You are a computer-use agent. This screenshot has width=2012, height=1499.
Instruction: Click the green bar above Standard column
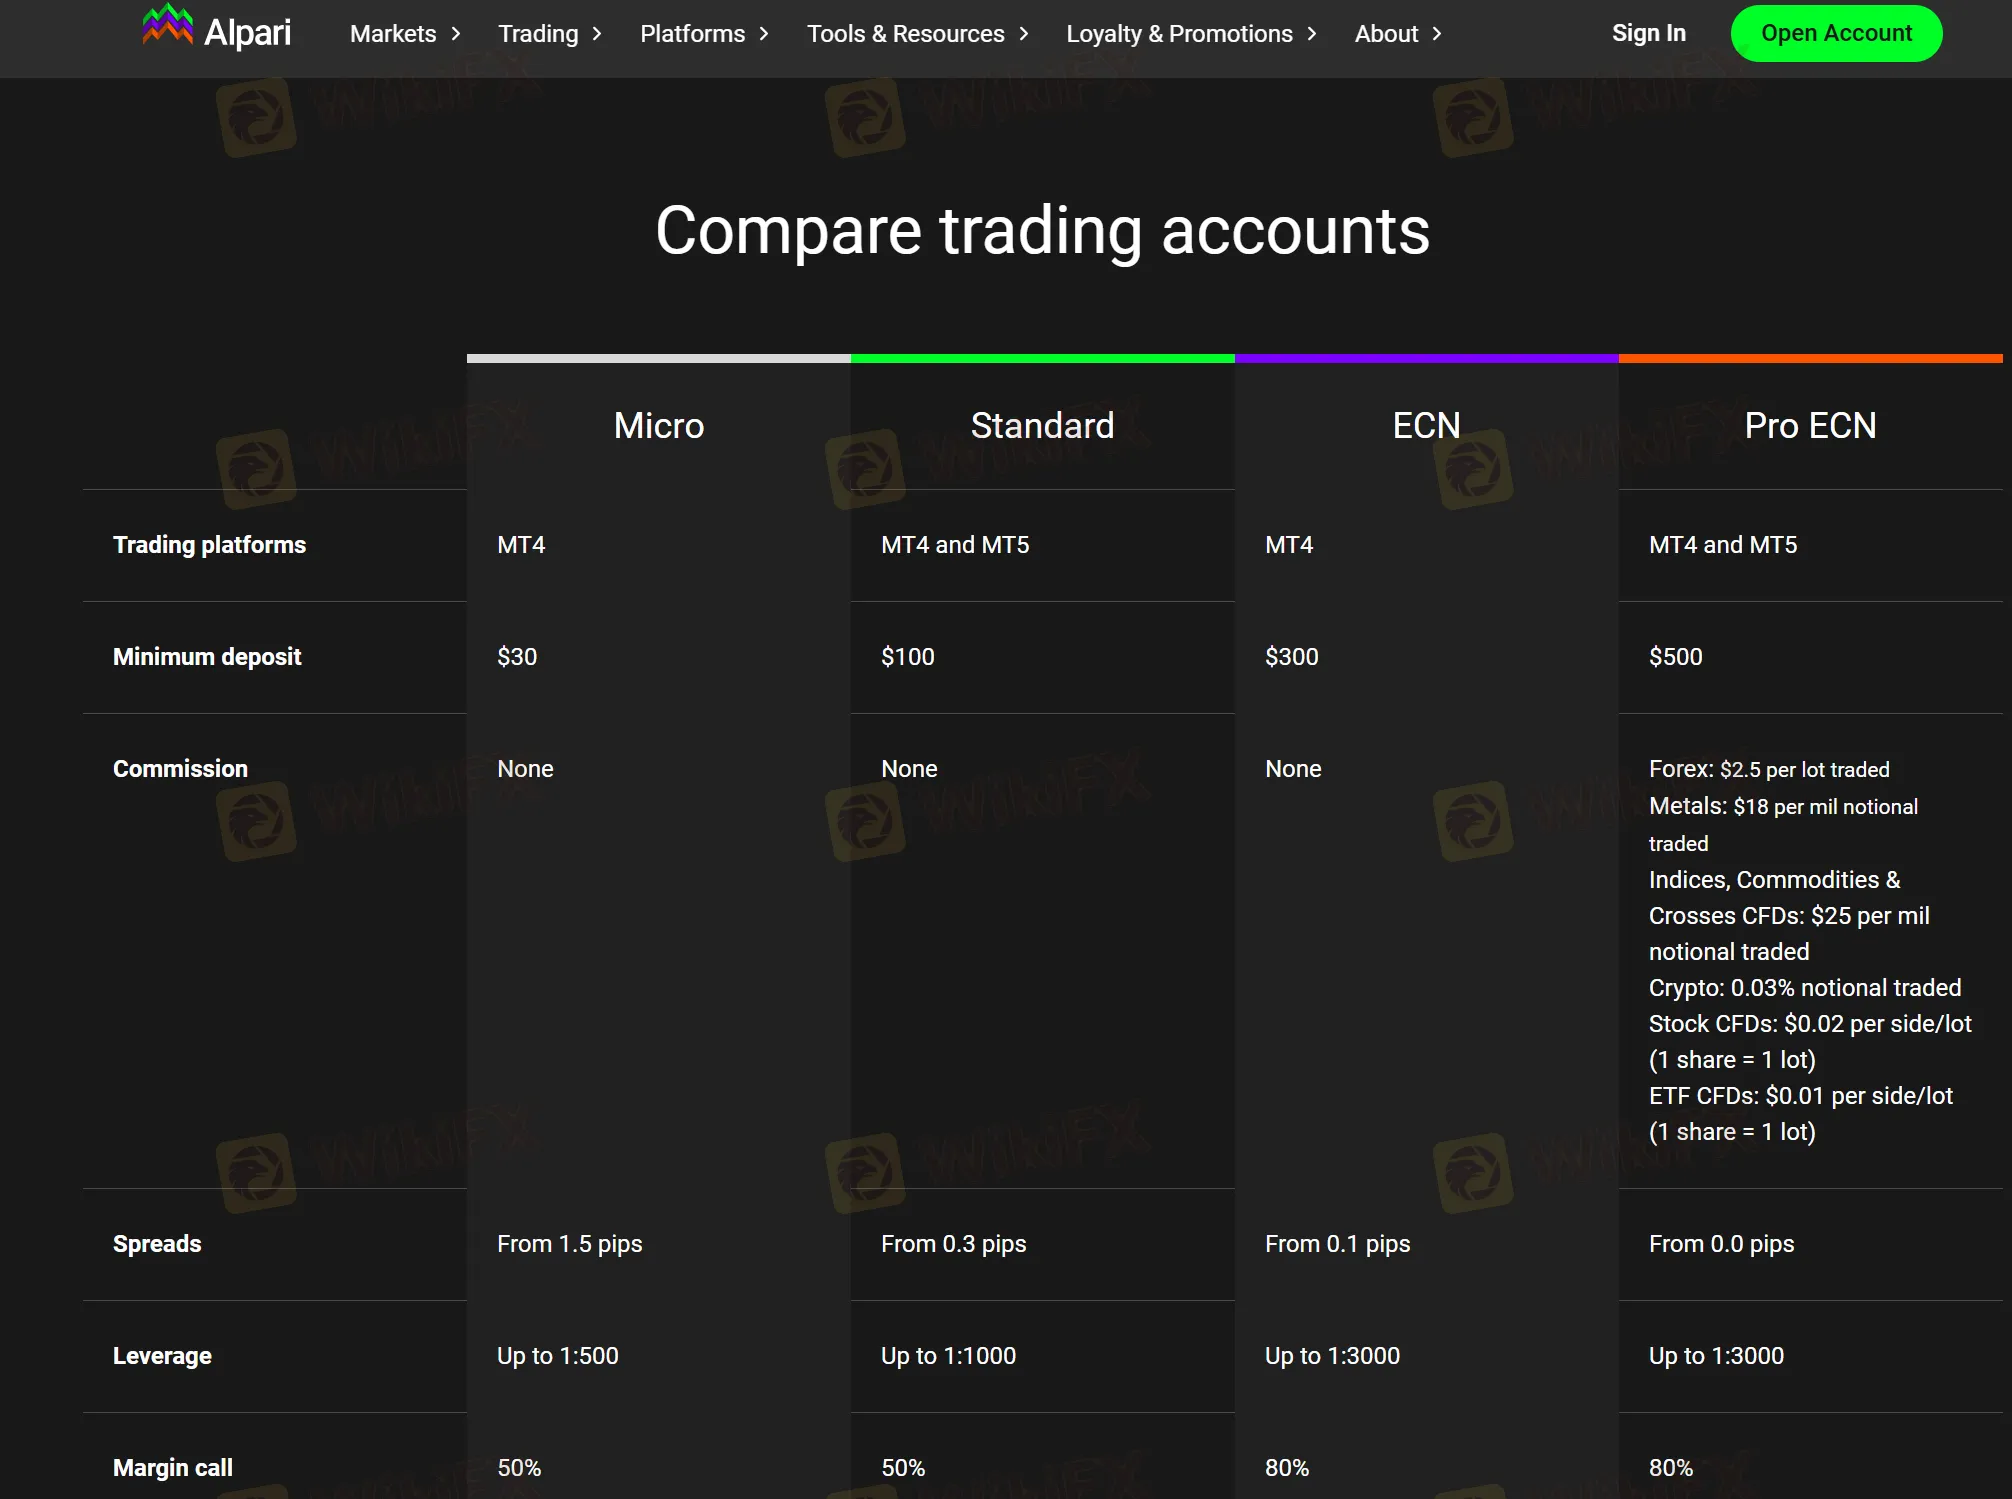(1042, 357)
